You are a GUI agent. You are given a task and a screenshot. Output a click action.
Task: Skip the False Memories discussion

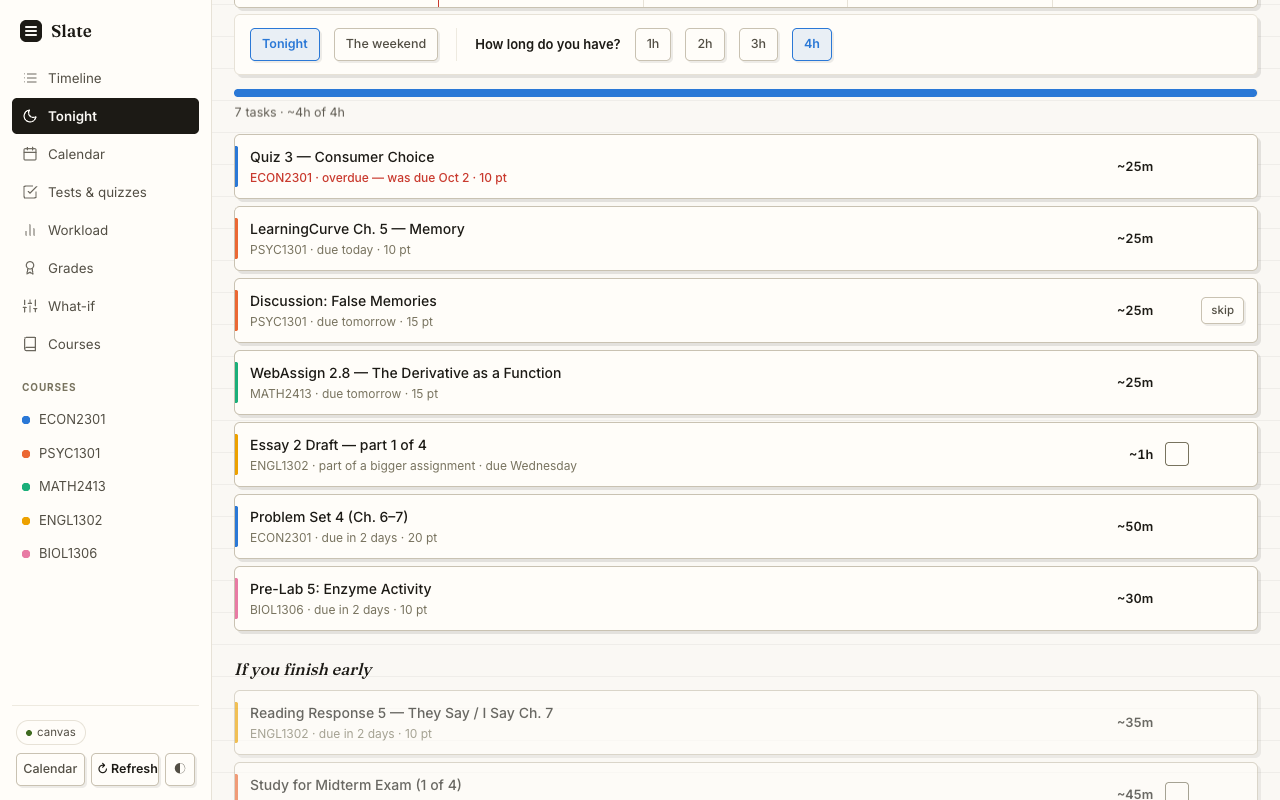1222,310
